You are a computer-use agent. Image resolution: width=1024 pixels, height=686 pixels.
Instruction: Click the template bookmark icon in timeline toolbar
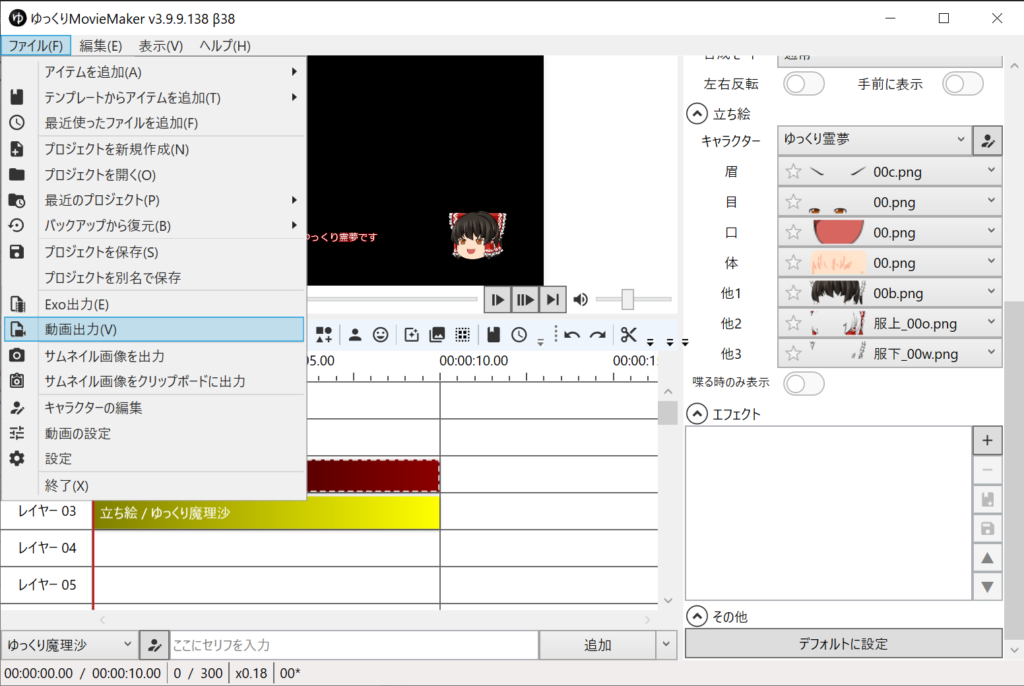pos(494,335)
